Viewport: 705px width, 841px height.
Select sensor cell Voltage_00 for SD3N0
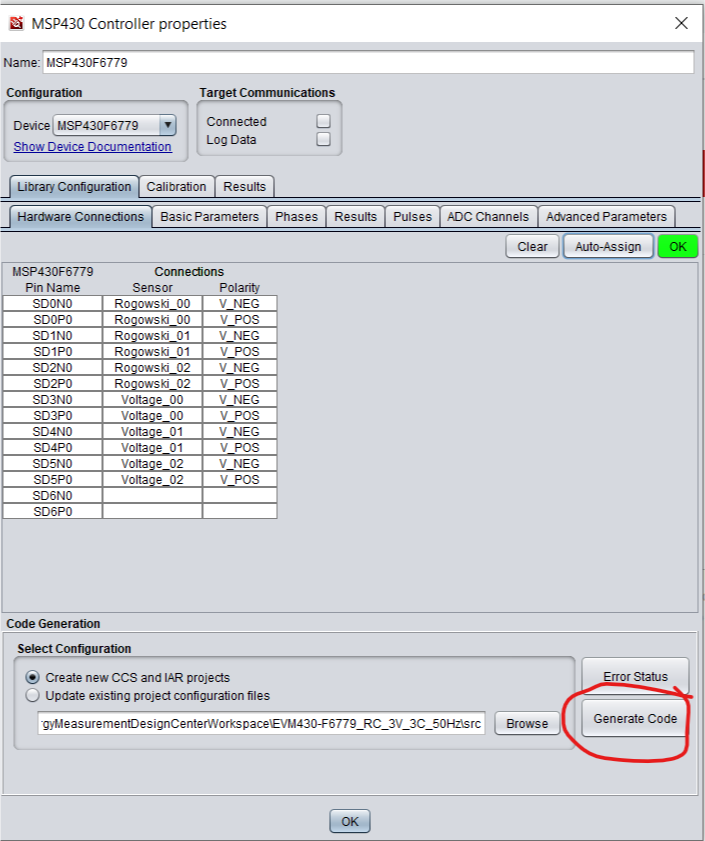click(152, 400)
